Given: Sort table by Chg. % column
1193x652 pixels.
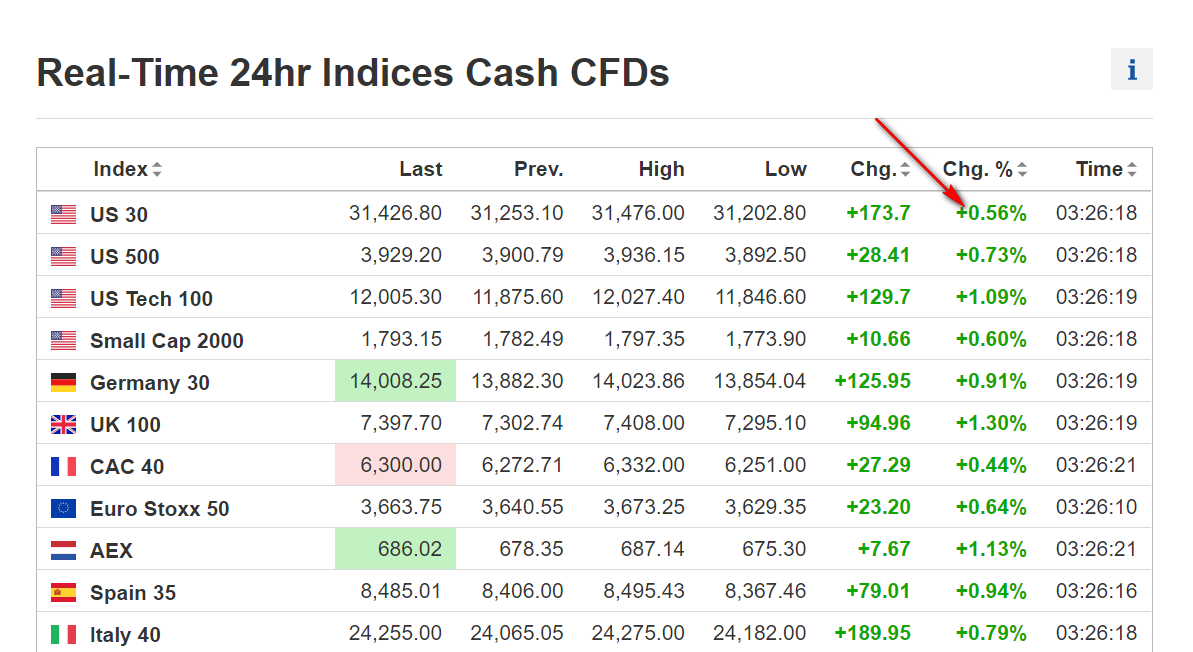Looking at the screenshot, I should (985, 169).
